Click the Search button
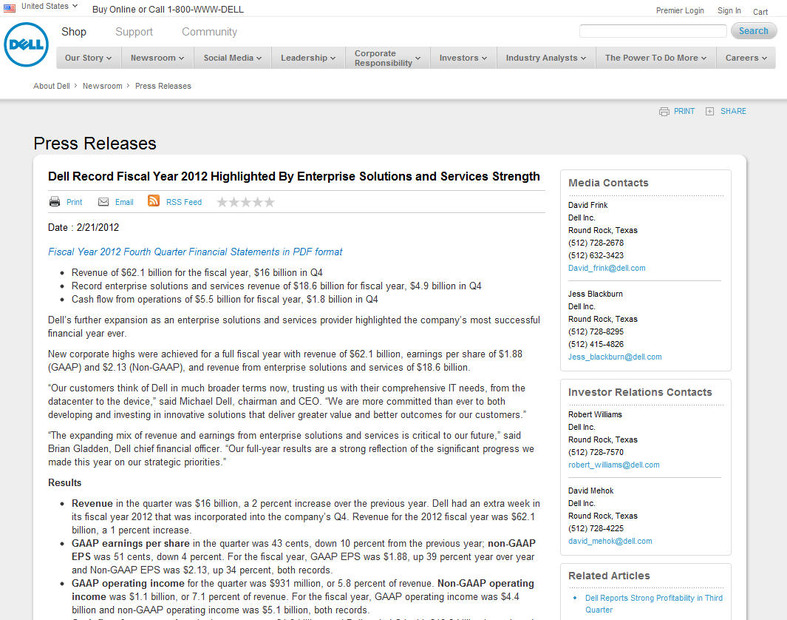 (754, 31)
